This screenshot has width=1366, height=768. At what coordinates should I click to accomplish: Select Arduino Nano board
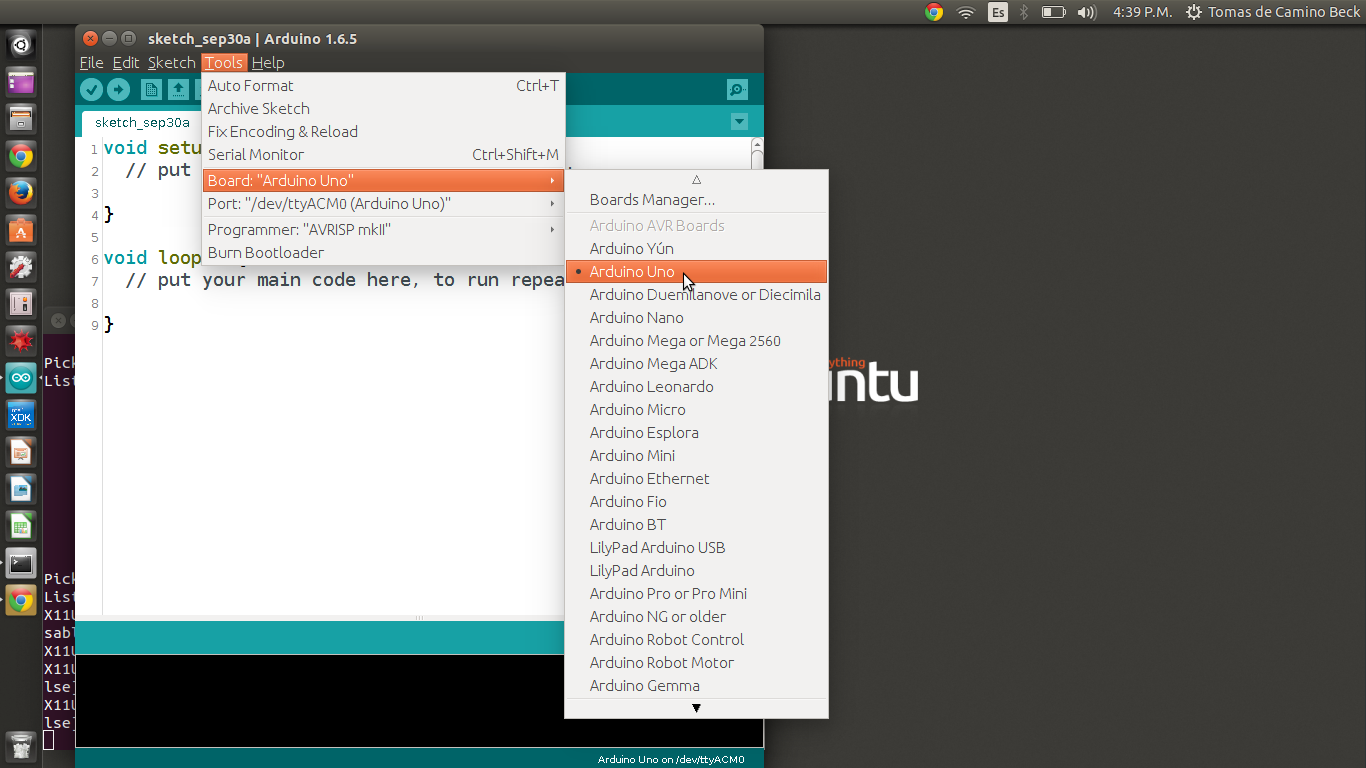point(696,317)
